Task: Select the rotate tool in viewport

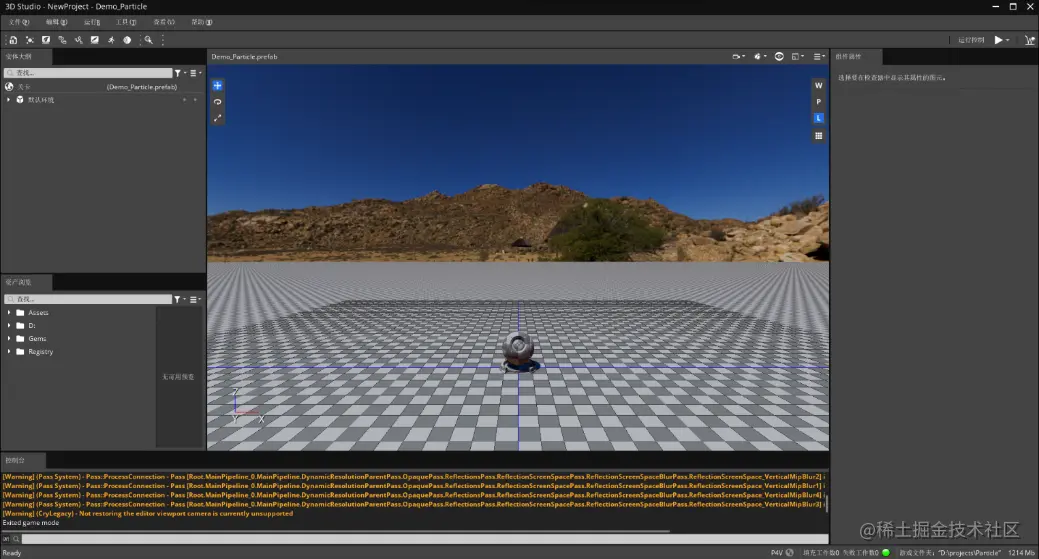Action: click(217, 102)
